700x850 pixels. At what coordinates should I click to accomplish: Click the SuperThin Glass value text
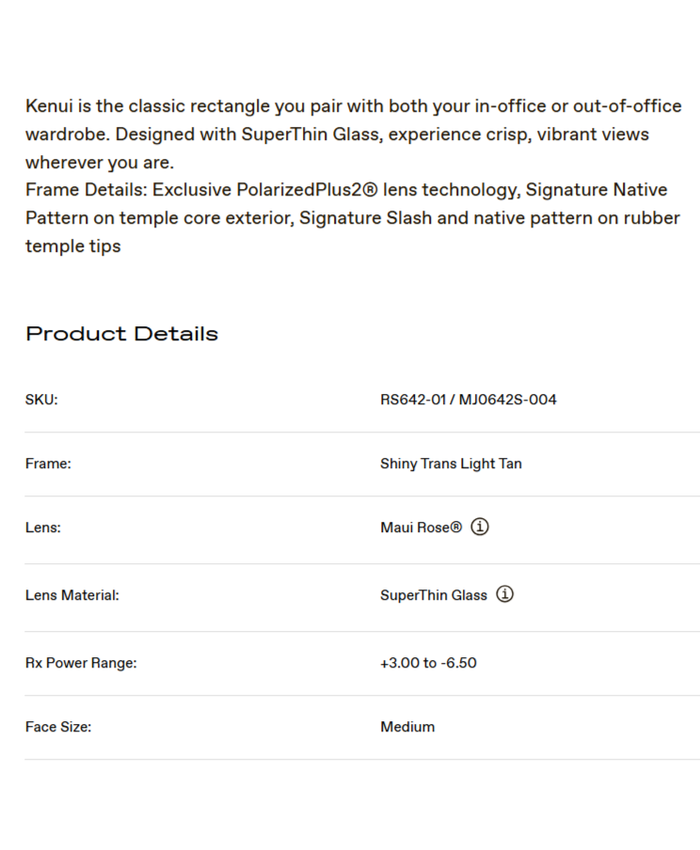433,595
